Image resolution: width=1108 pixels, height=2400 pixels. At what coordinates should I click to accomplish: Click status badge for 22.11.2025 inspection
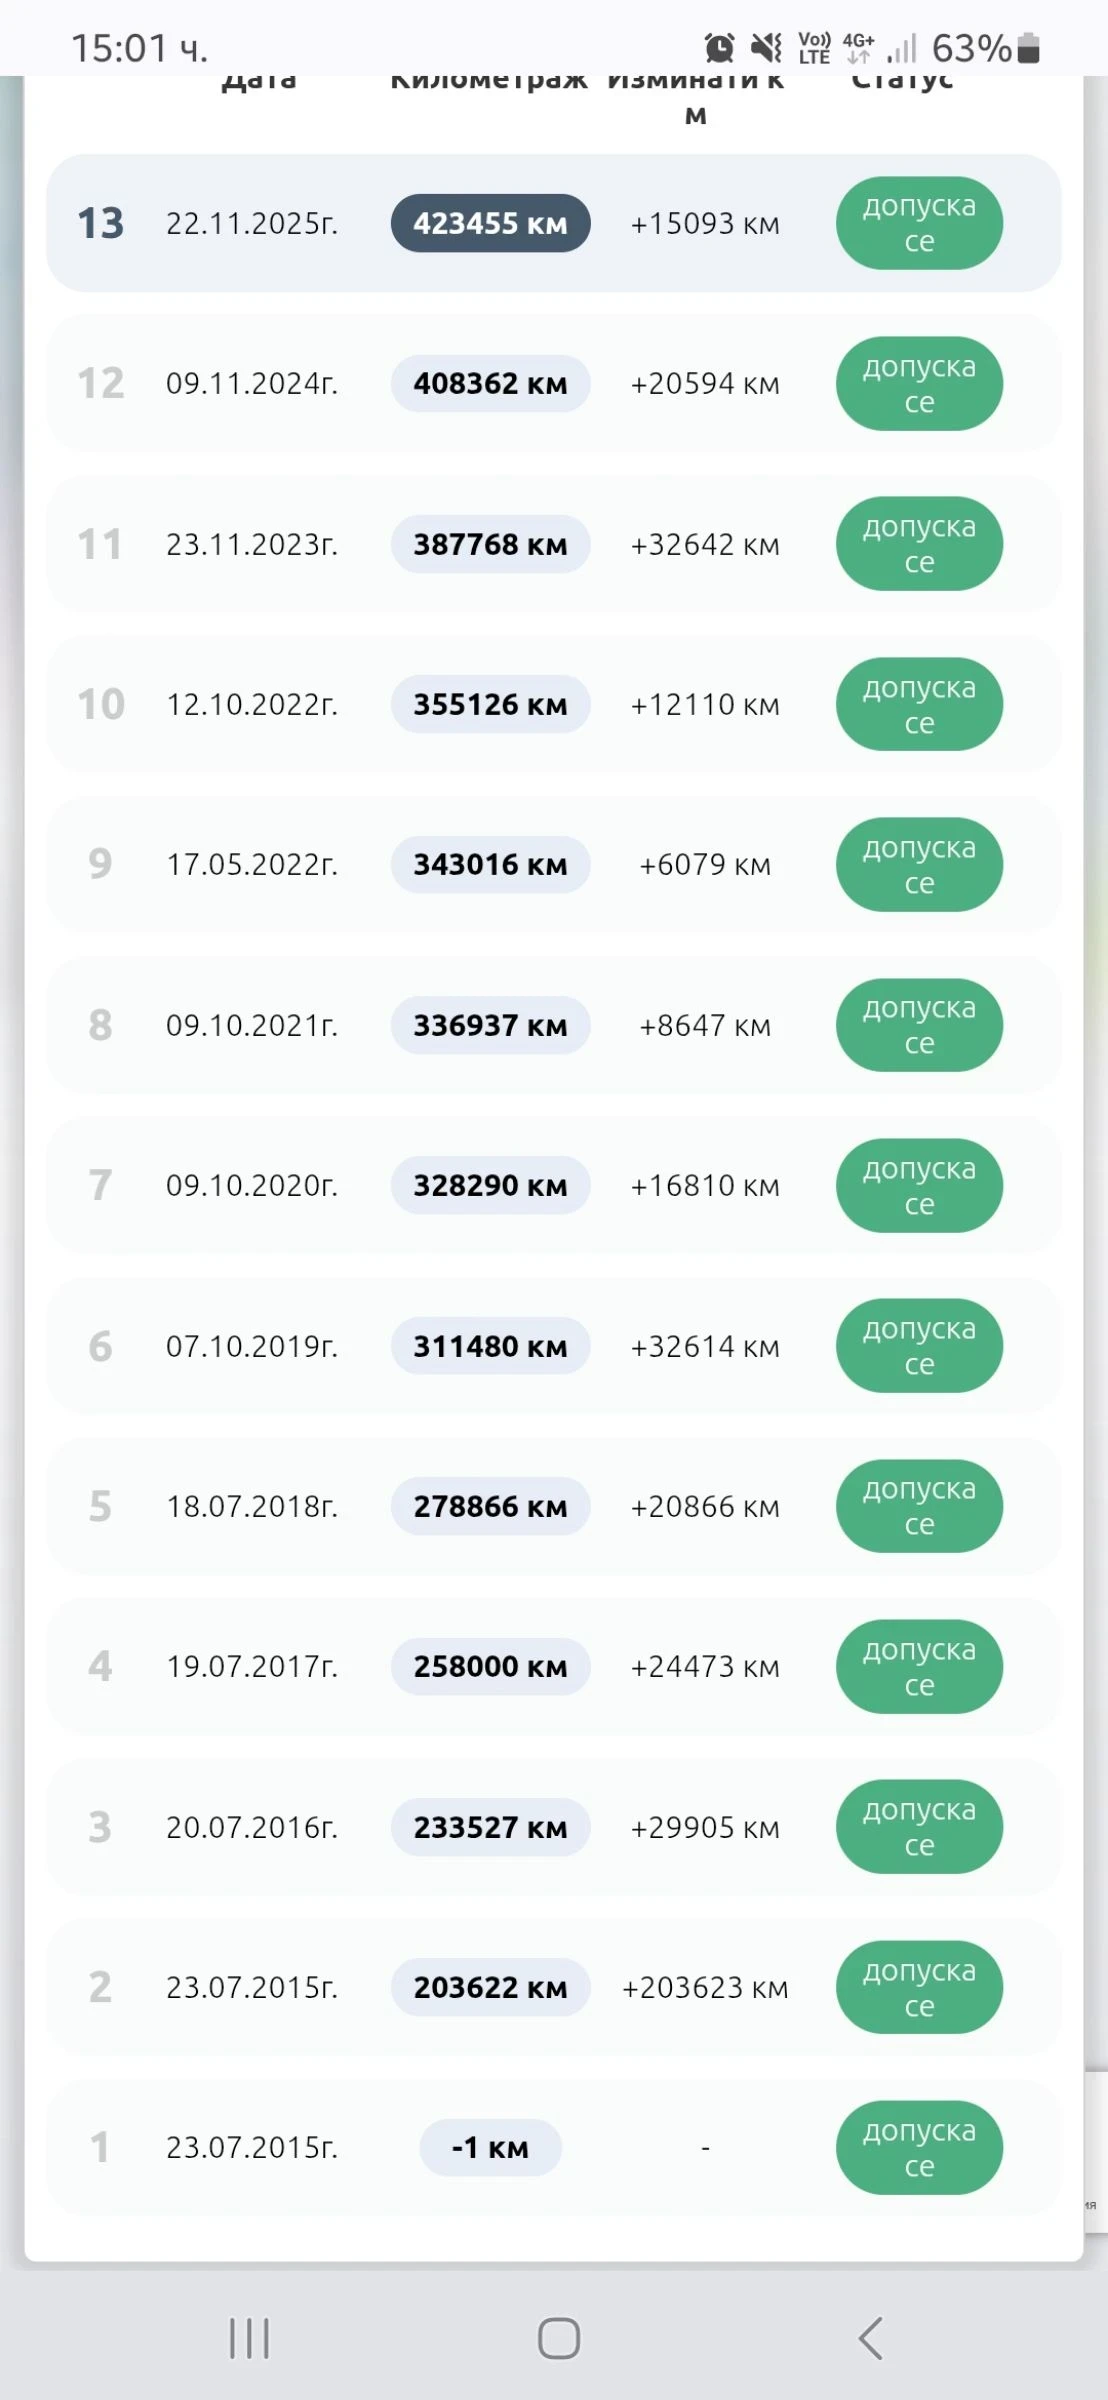[x=919, y=223]
